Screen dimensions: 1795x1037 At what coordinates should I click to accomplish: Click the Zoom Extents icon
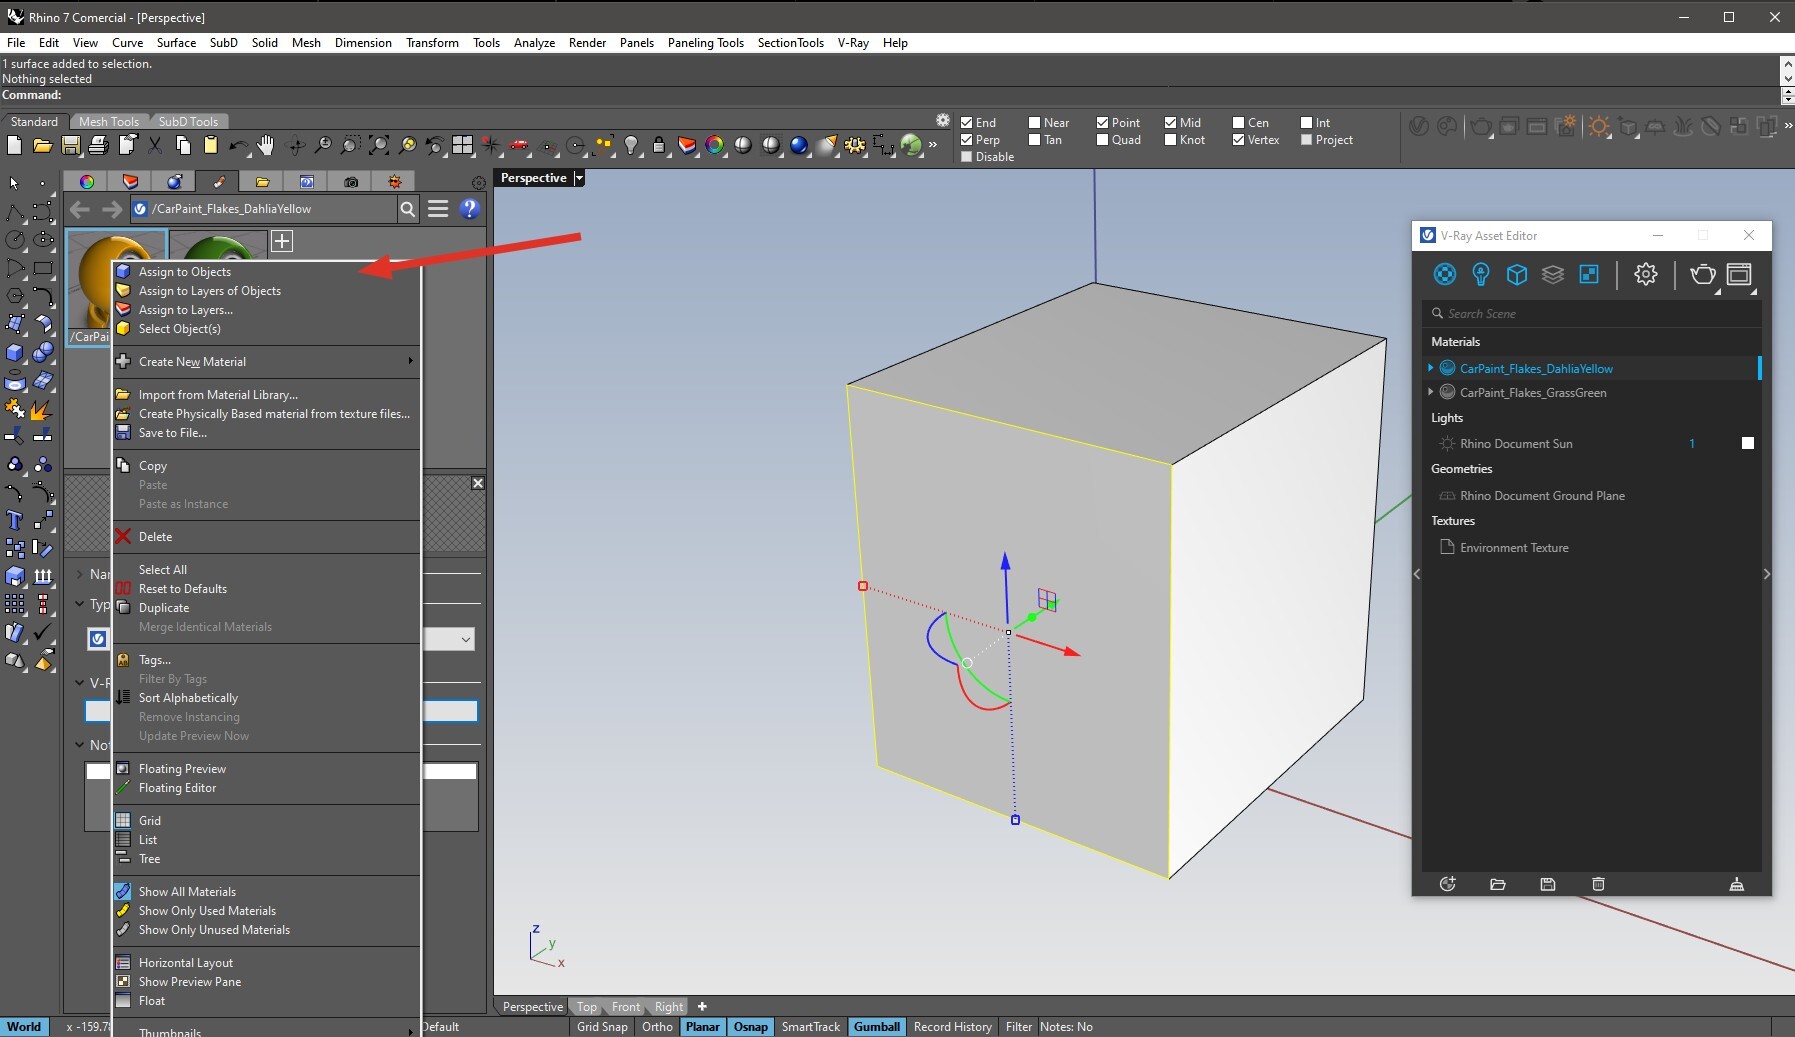pos(379,145)
